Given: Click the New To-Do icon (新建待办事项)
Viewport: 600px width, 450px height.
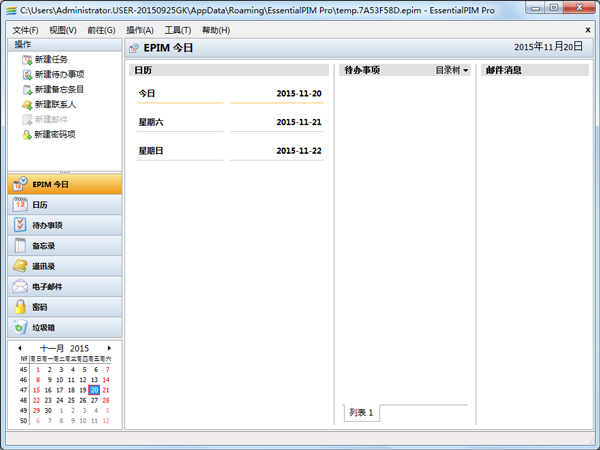Looking at the screenshot, I should (26, 75).
